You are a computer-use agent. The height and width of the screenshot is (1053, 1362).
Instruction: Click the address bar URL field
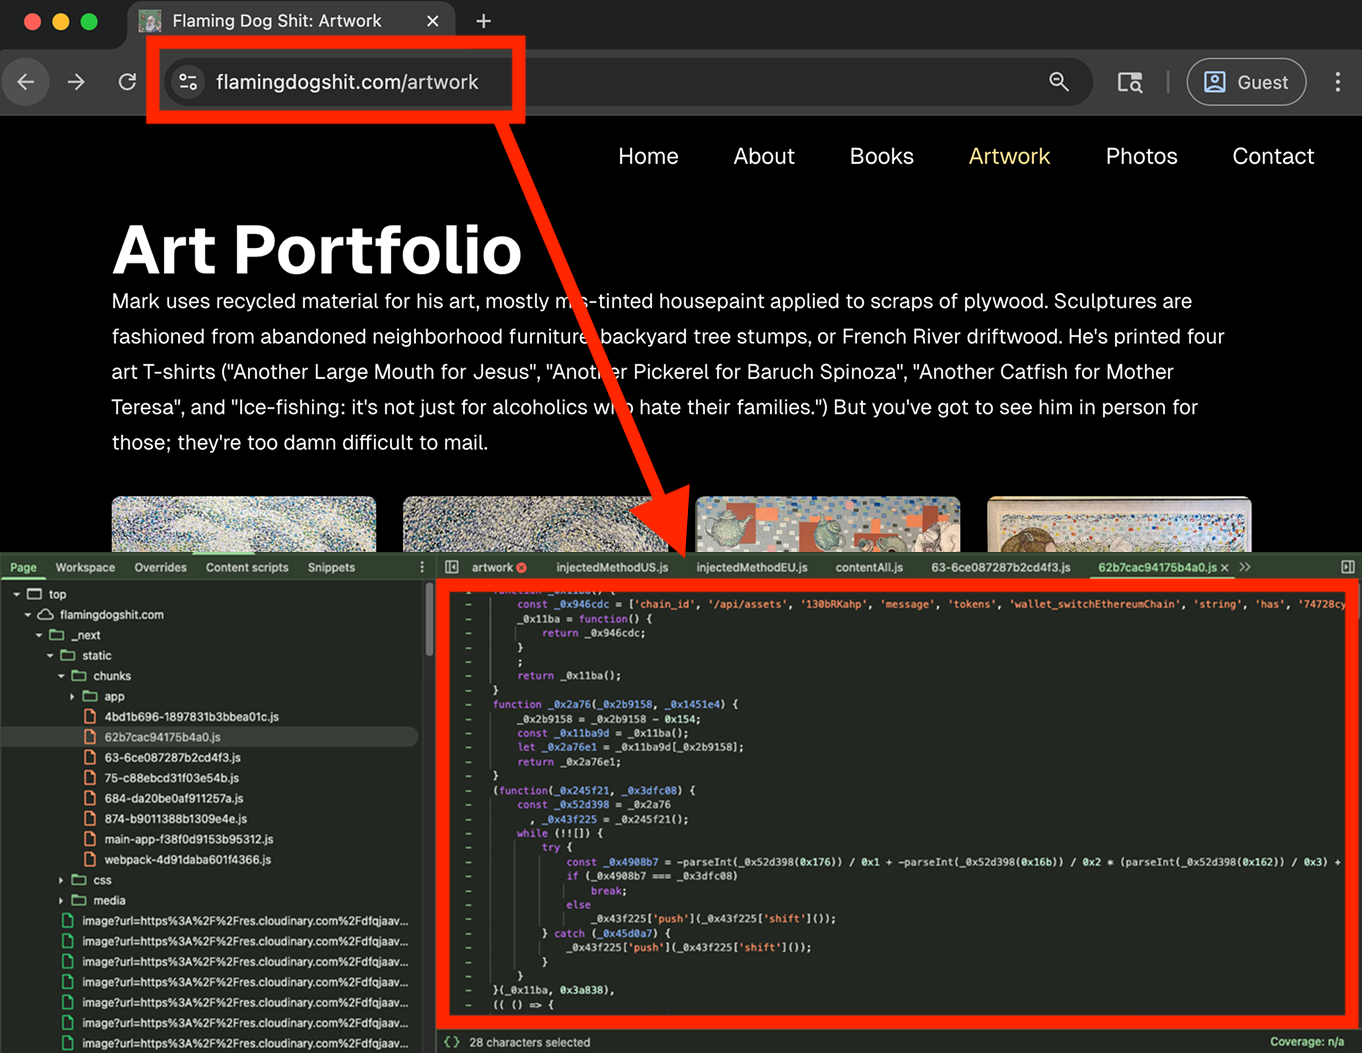(x=600, y=82)
